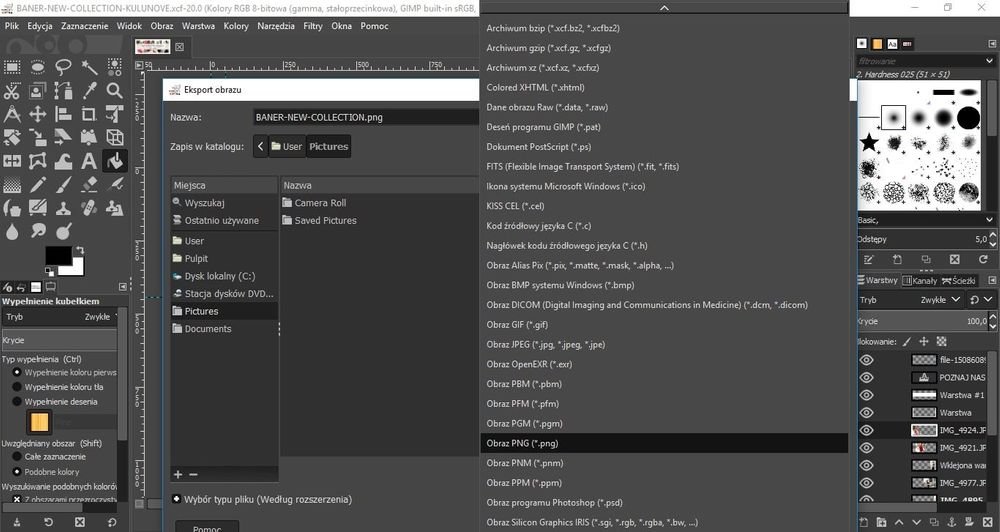Open the Narzędzia menu
1000x532 pixels.
coord(276,26)
